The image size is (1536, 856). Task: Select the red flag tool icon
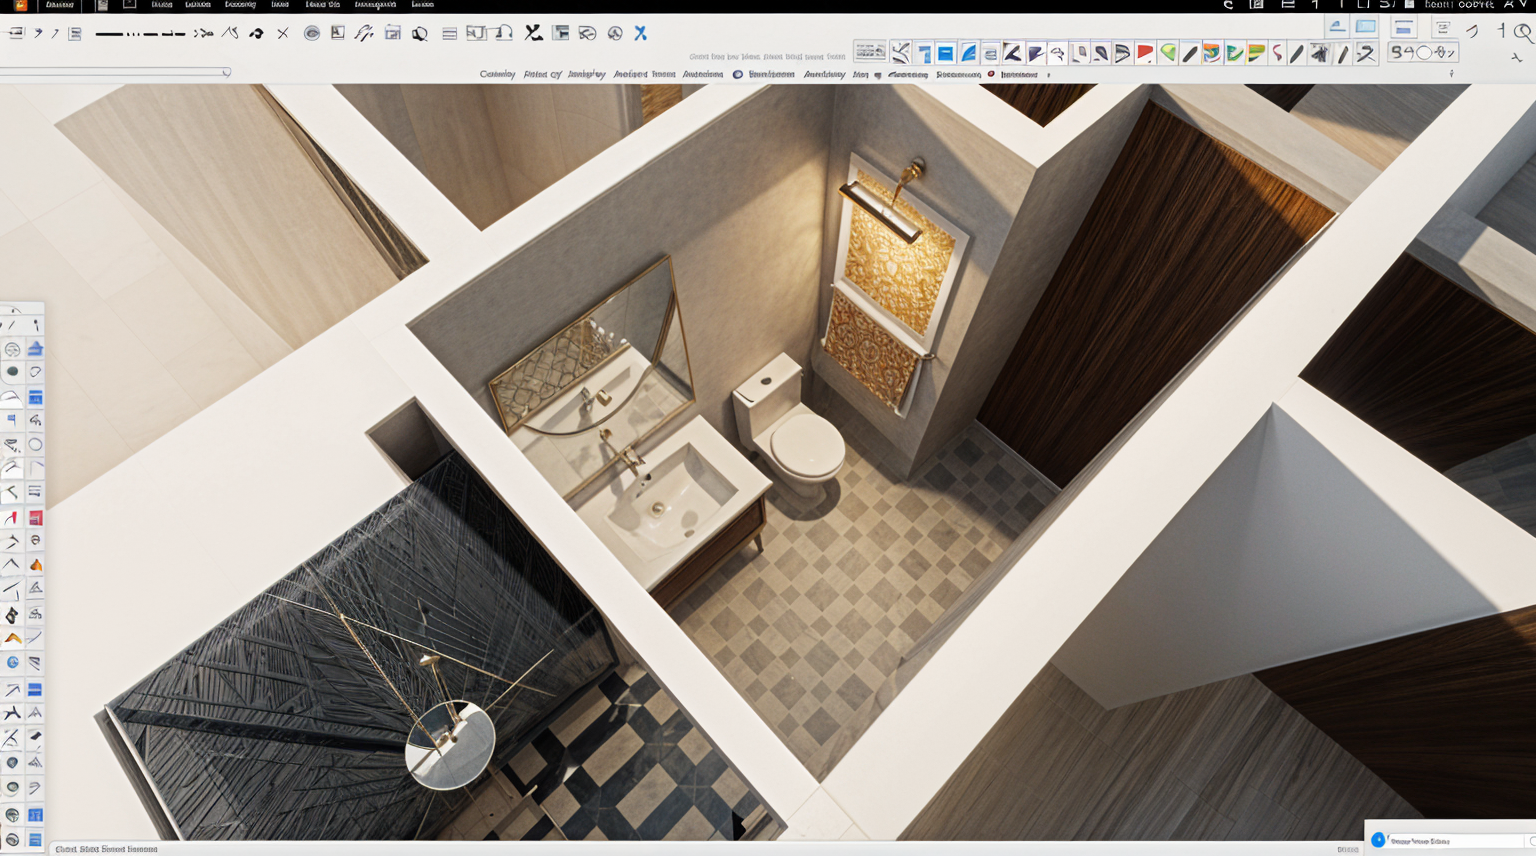tap(1145, 53)
